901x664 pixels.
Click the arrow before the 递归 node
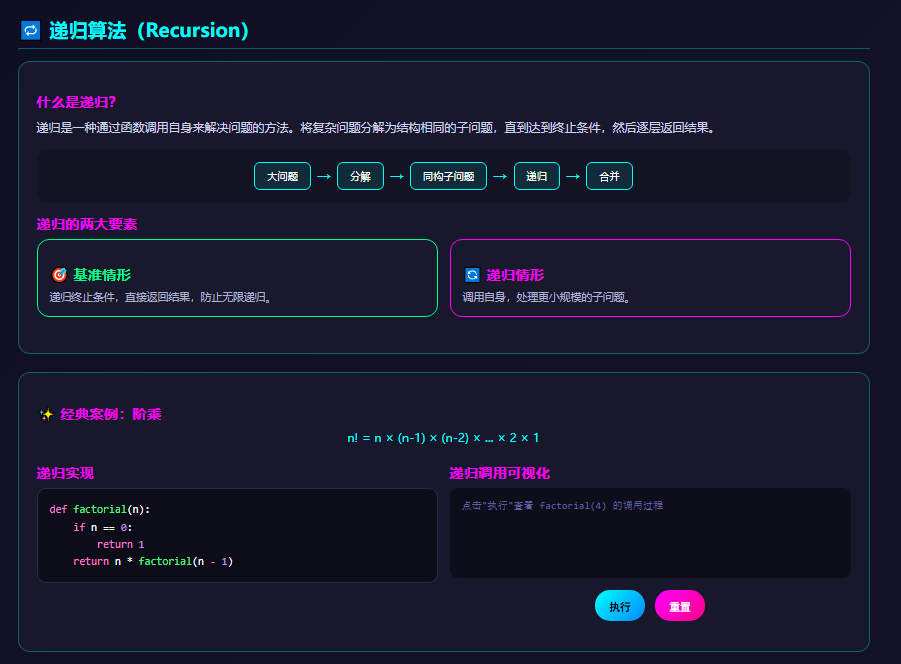(x=502, y=175)
